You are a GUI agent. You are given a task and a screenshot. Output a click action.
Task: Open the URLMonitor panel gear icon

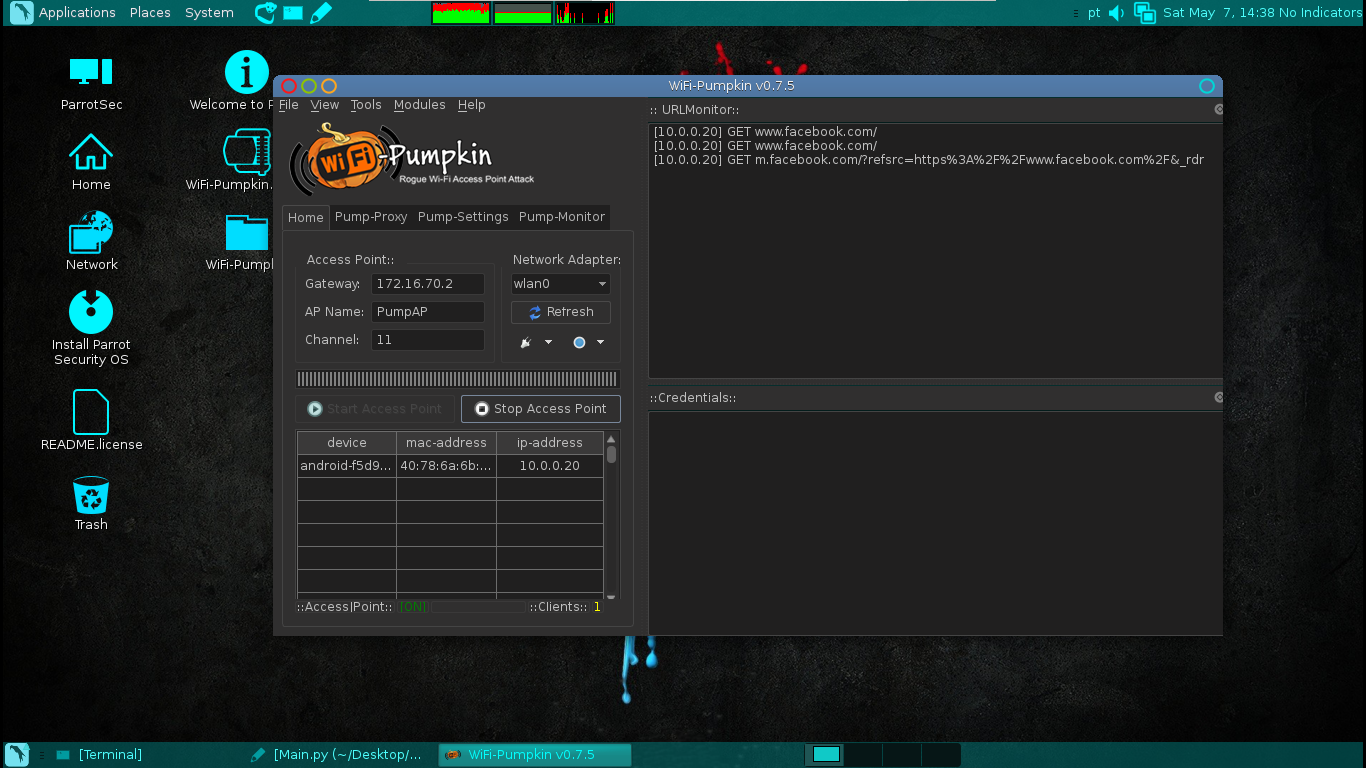pos(1217,109)
